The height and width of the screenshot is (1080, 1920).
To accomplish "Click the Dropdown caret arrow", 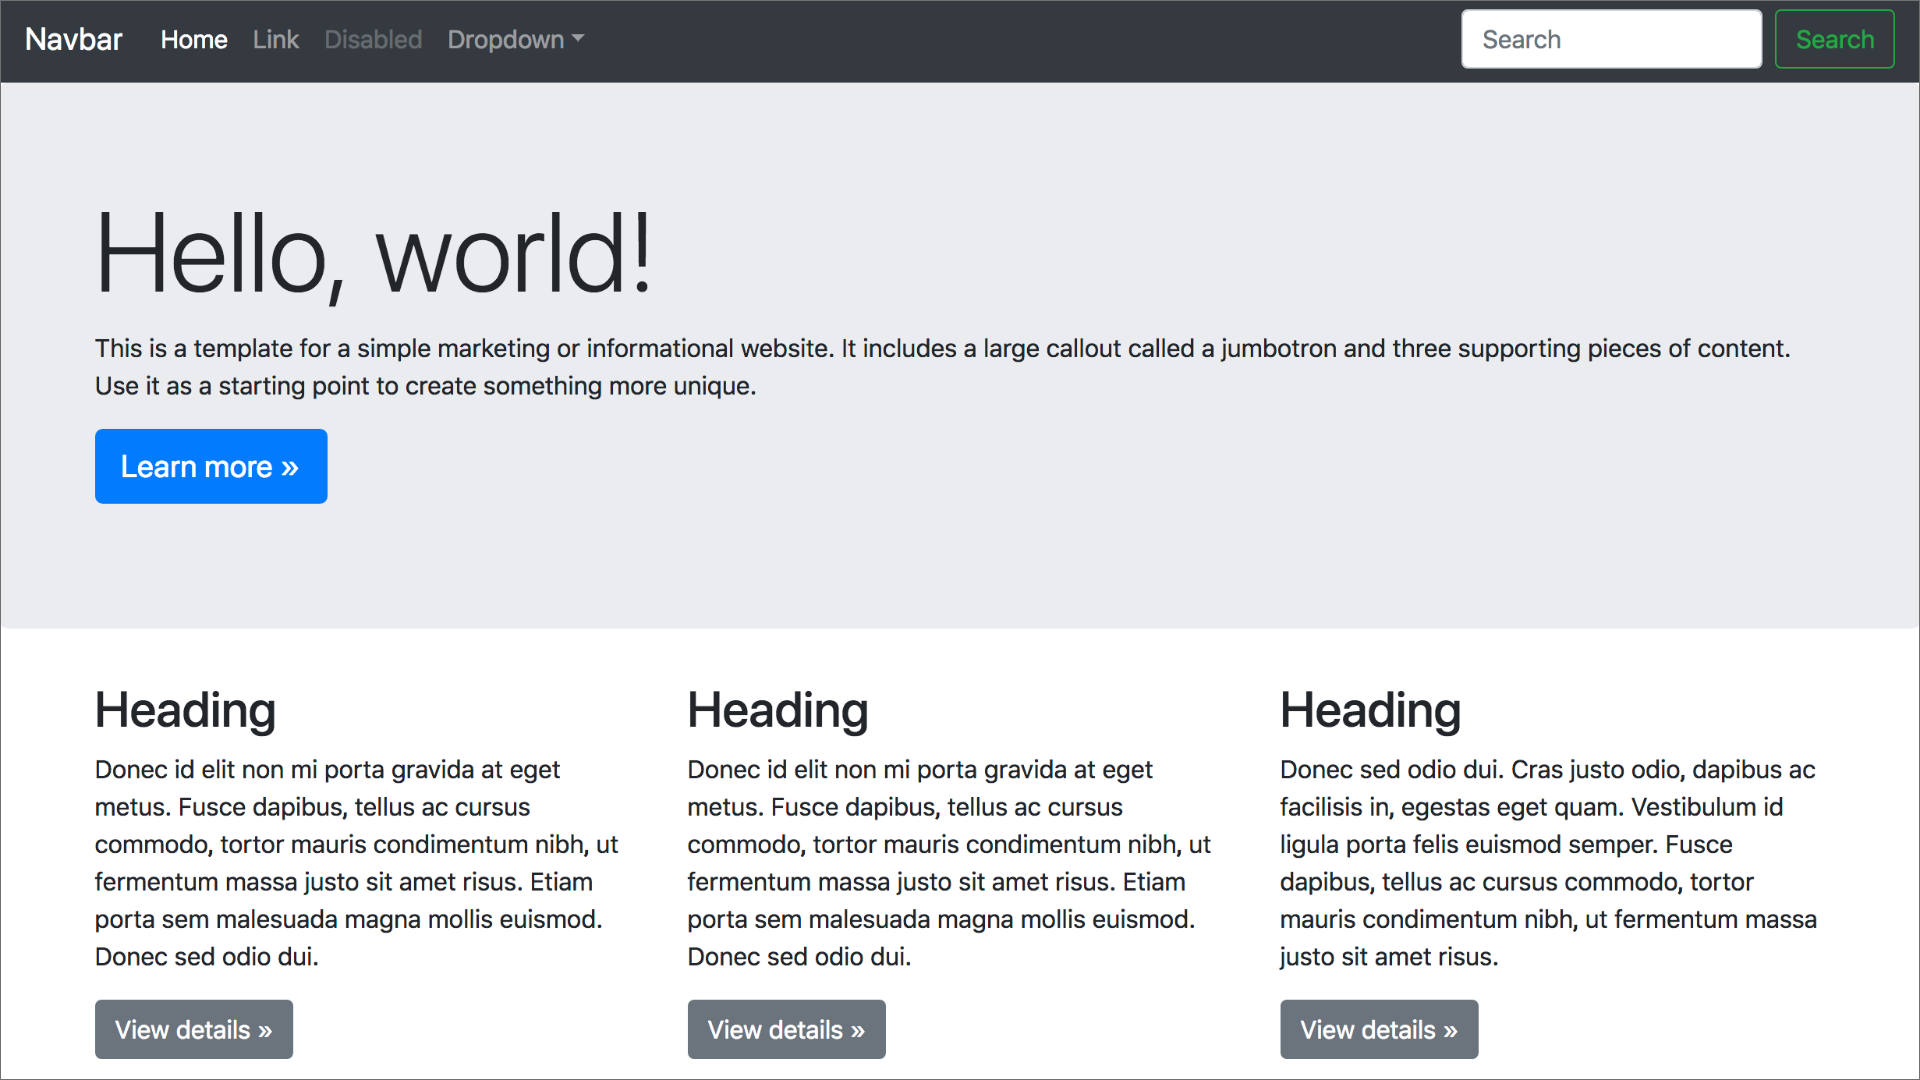I will pos(578,40).
